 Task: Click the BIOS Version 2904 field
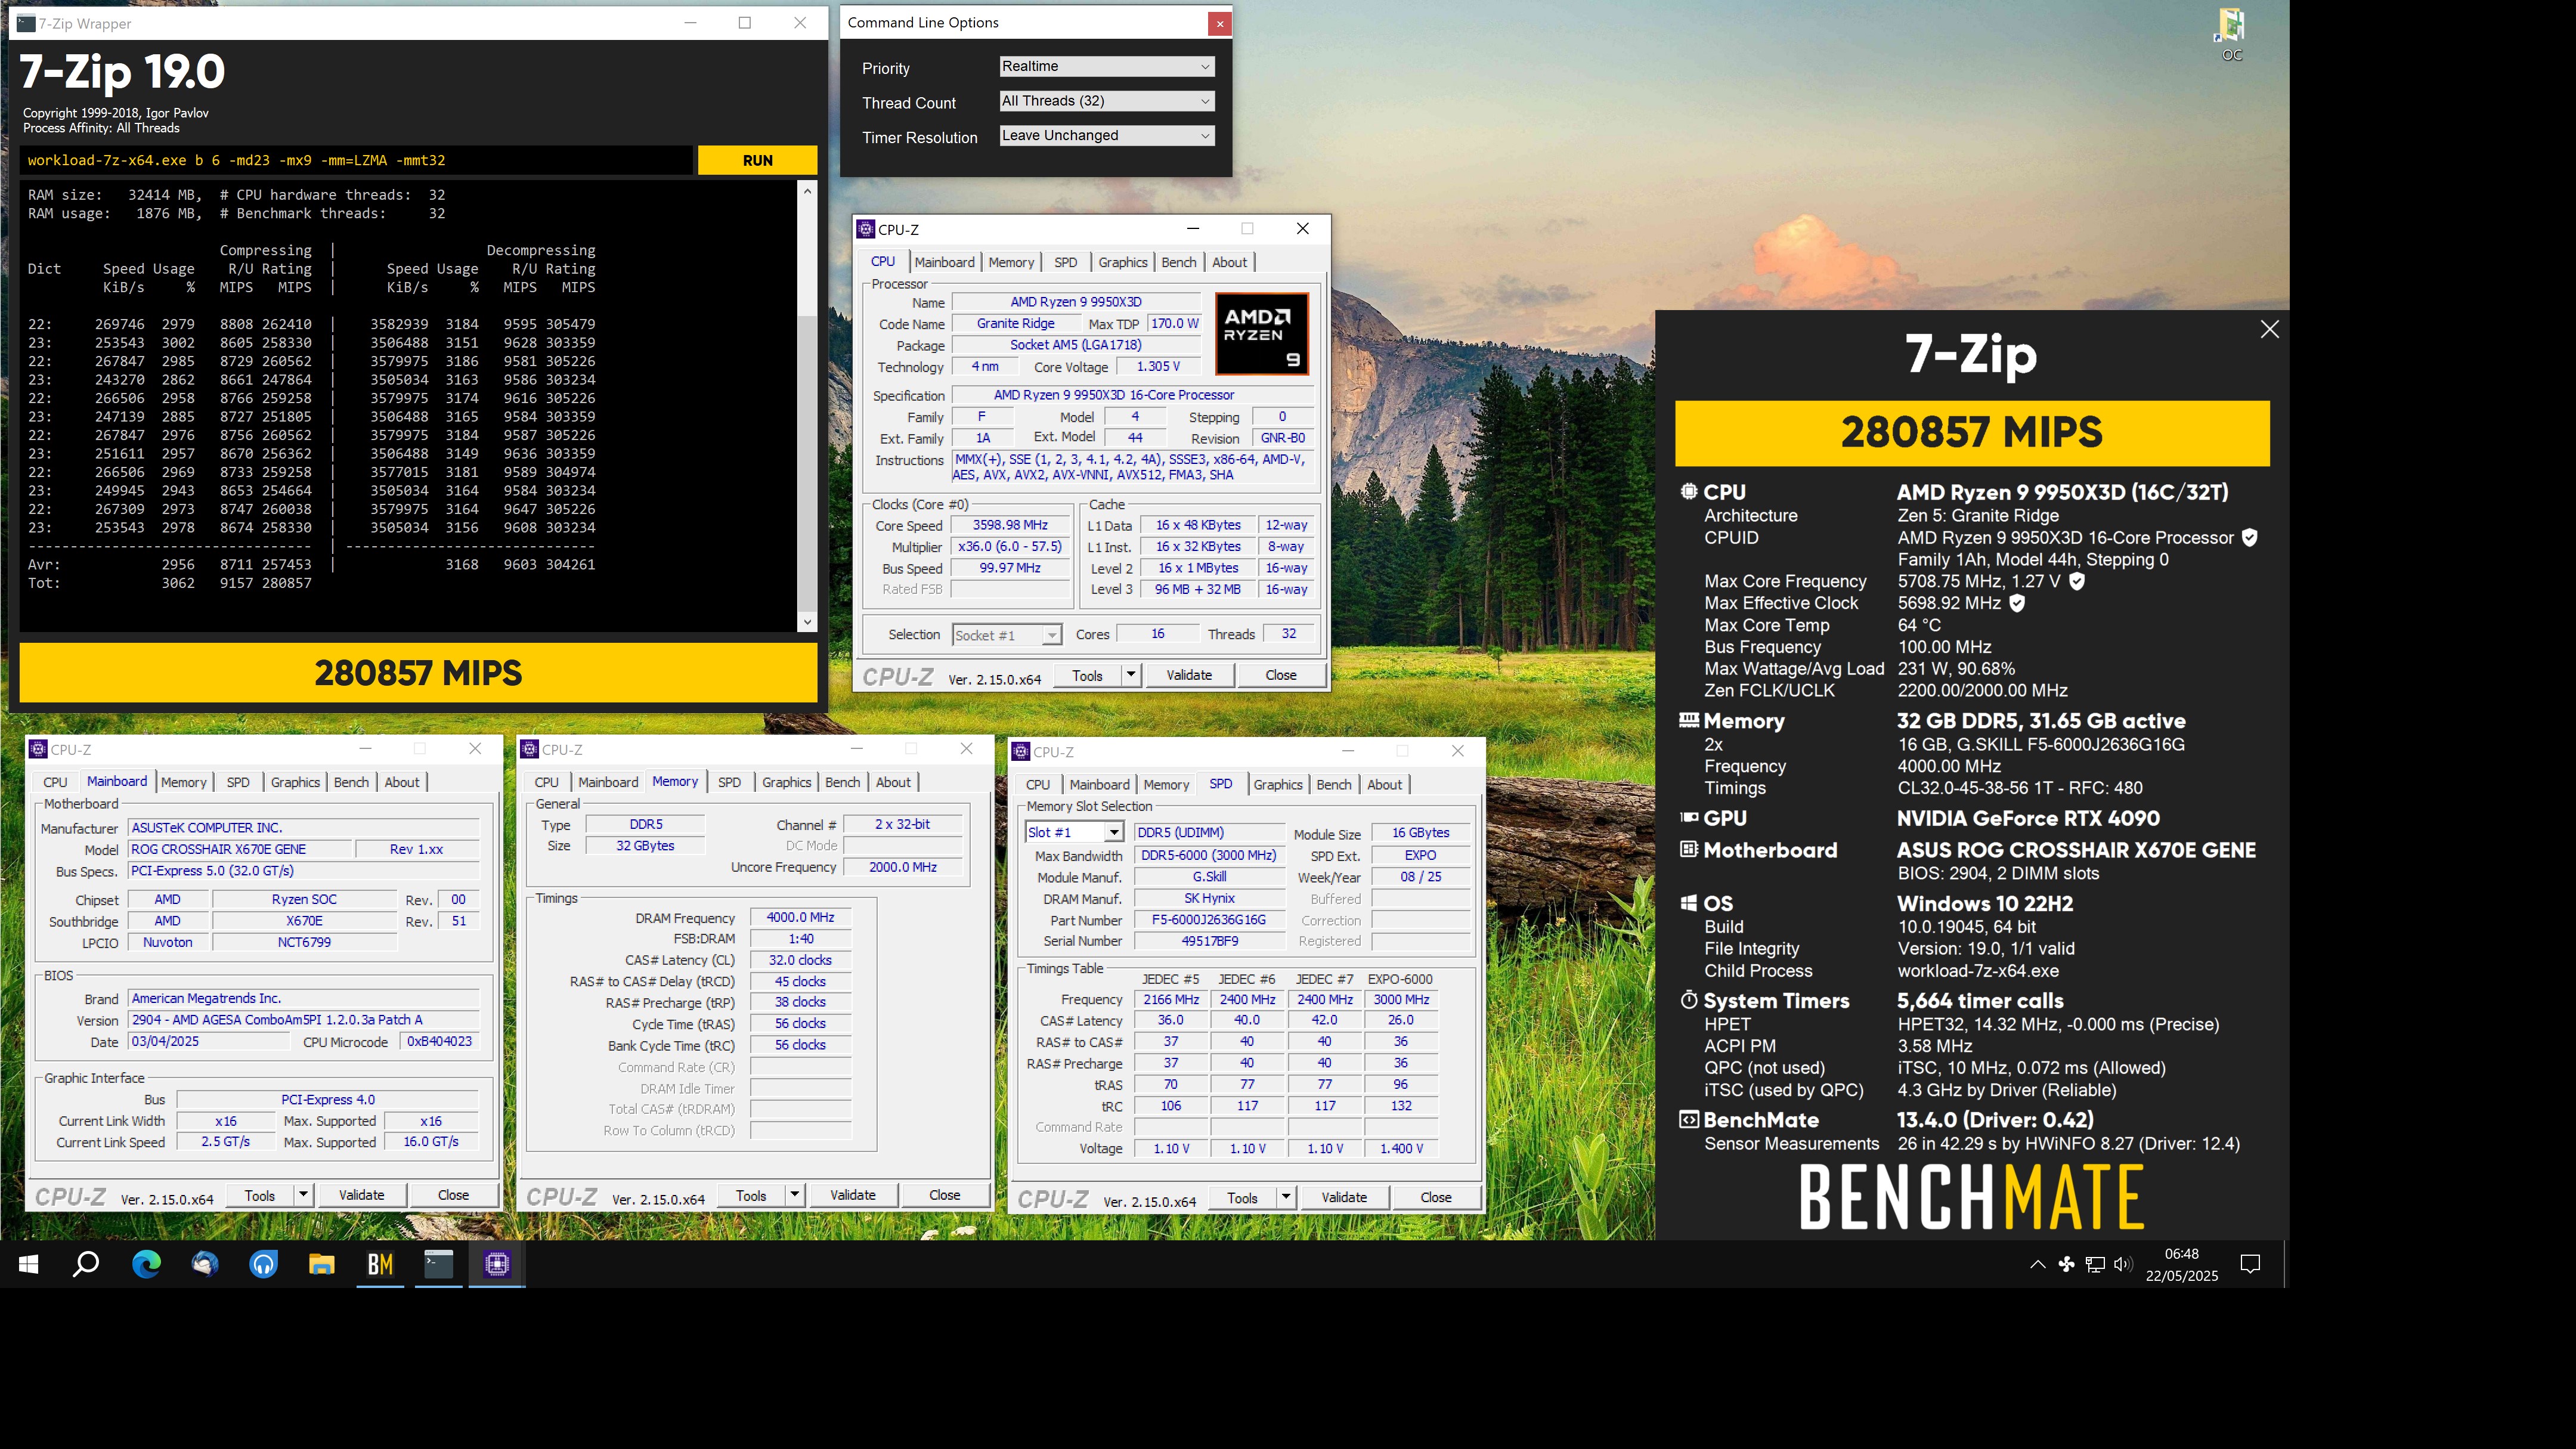point(304,1020)
